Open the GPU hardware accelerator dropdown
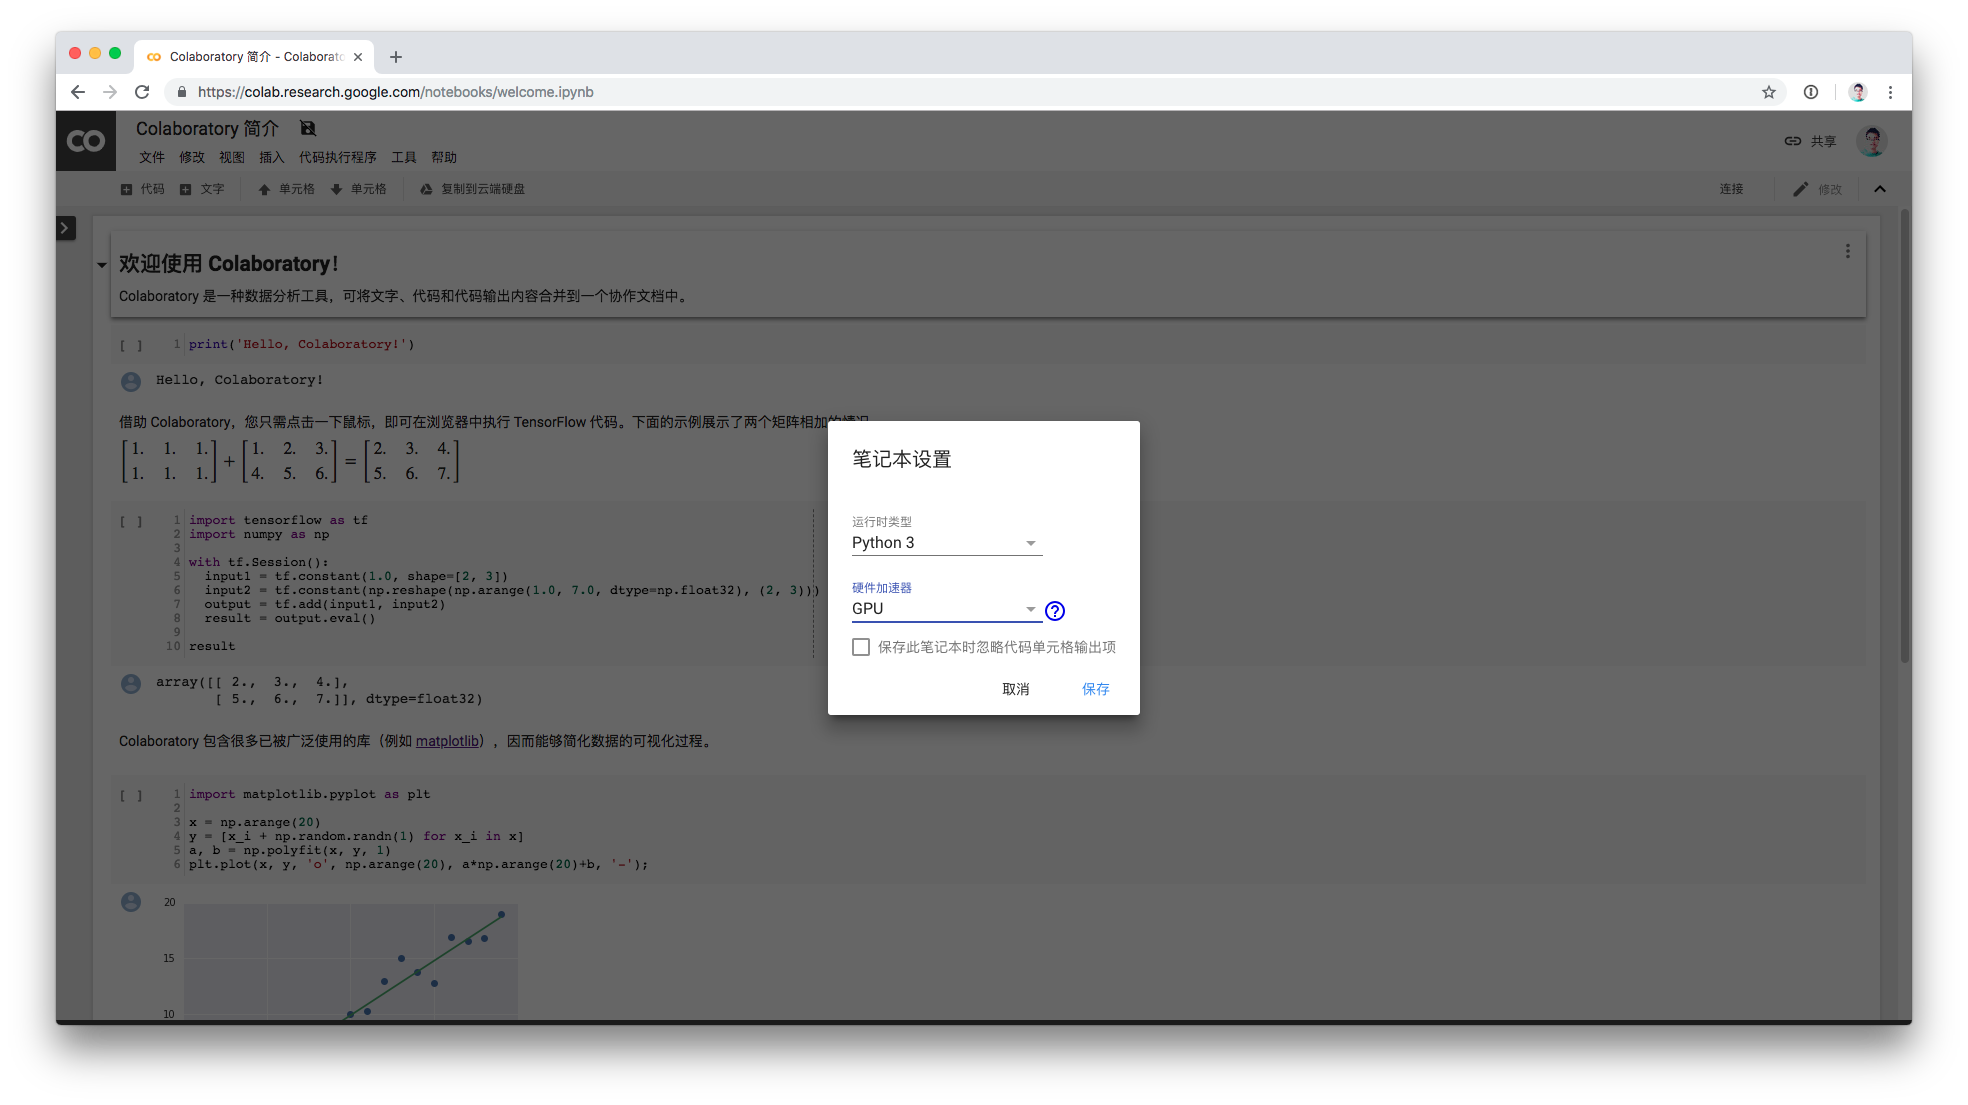The image size is (1968, 1105). [945, 609]
